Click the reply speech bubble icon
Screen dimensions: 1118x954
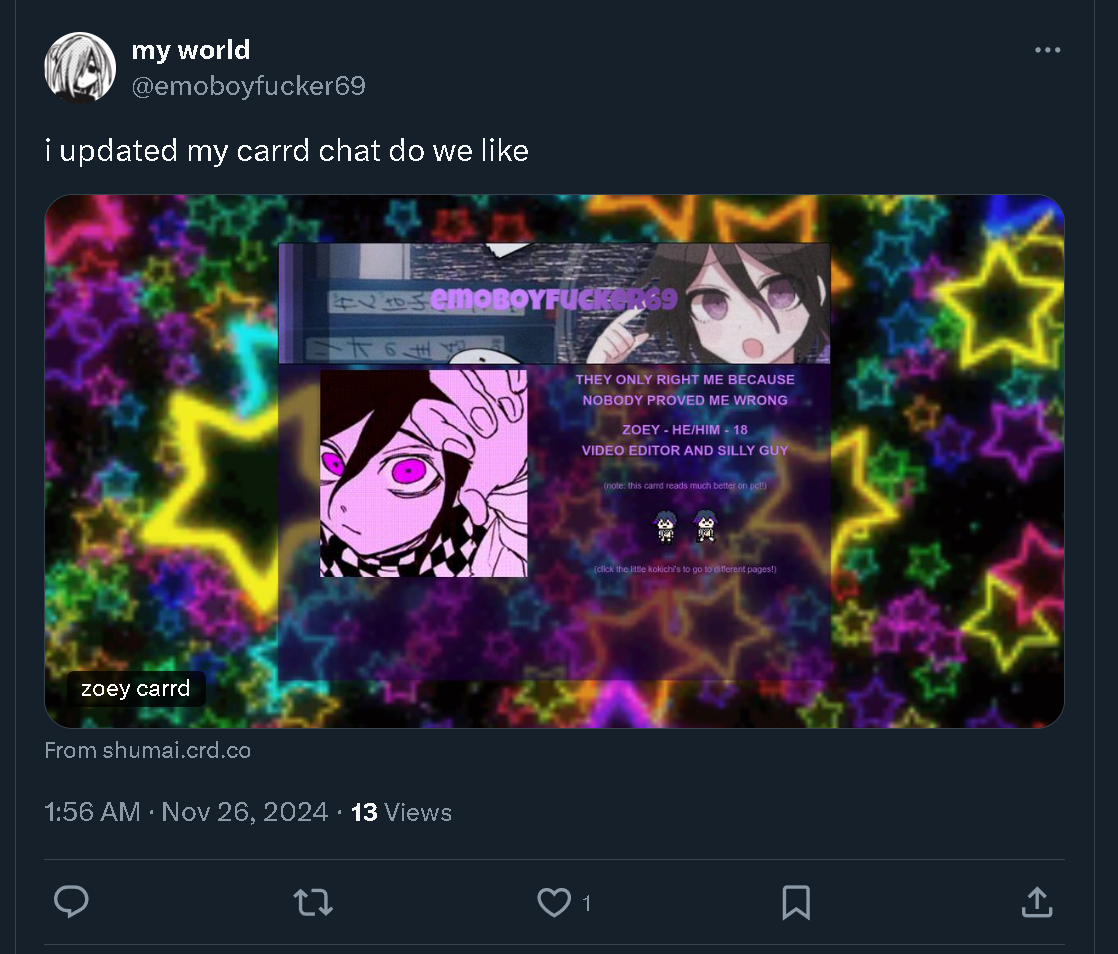[71, 902]
